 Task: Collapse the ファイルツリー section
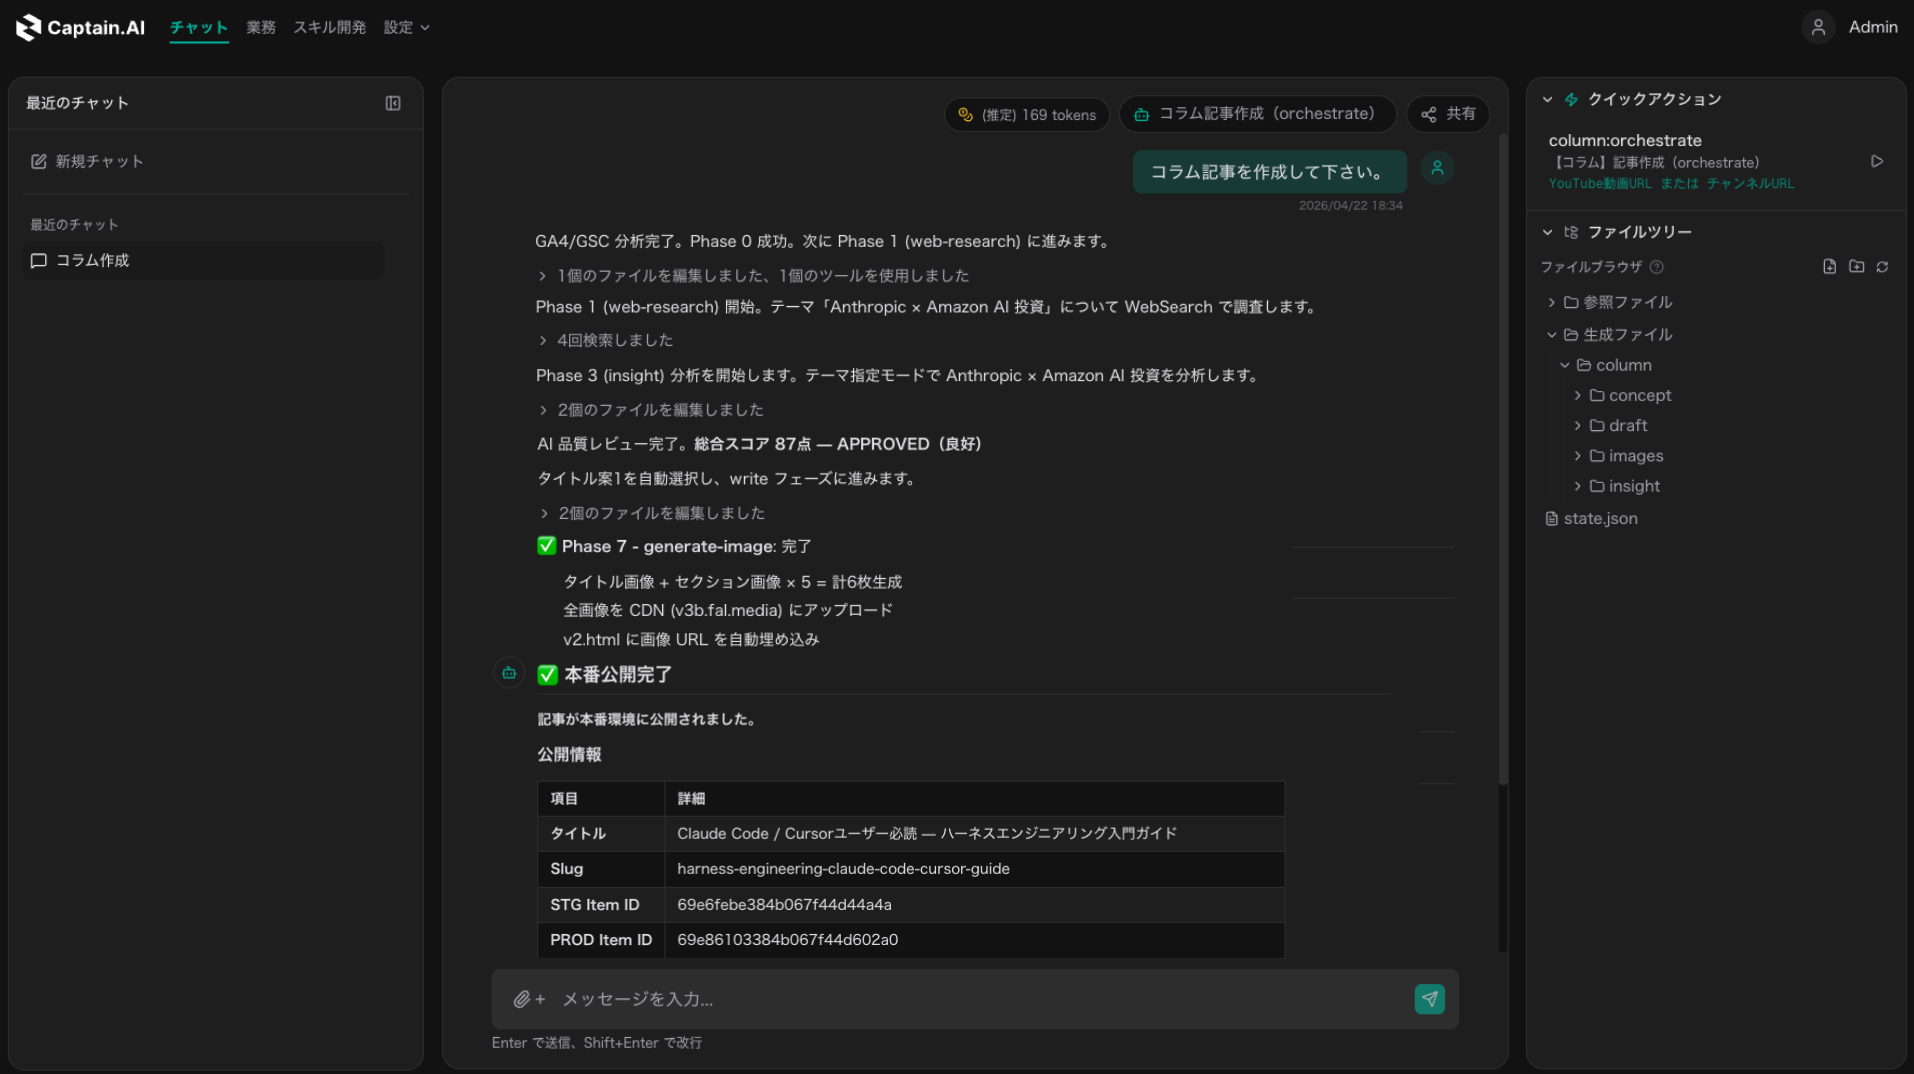1547,232
